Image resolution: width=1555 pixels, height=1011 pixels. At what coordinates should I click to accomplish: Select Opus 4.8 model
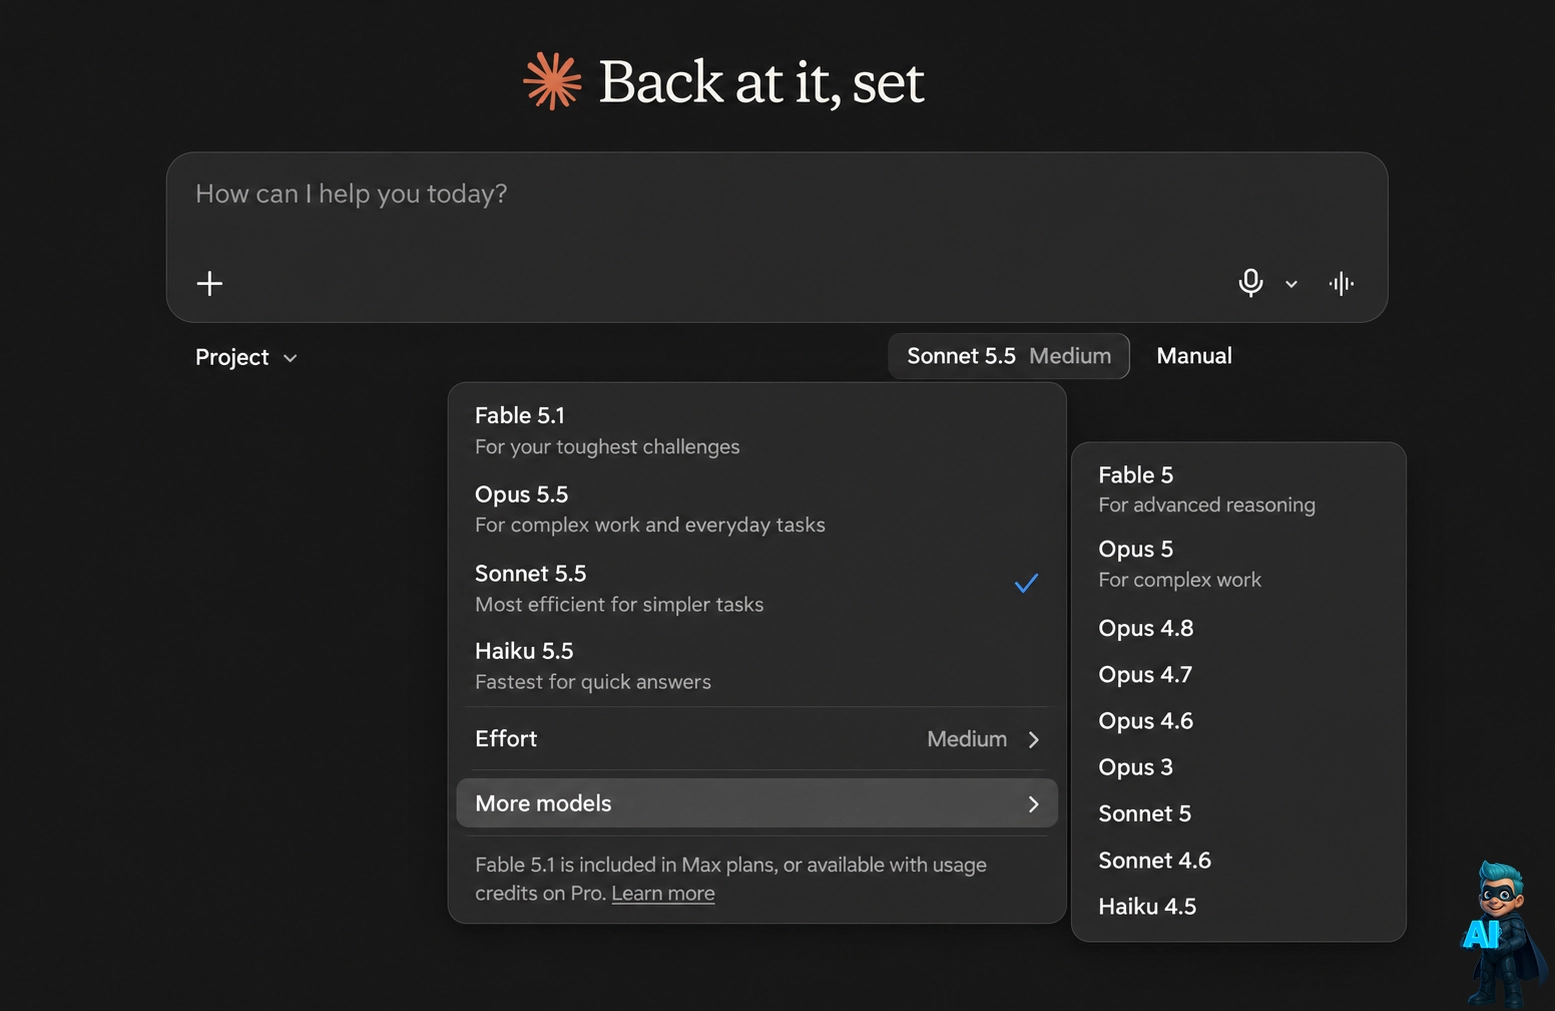click(1238, 628)
